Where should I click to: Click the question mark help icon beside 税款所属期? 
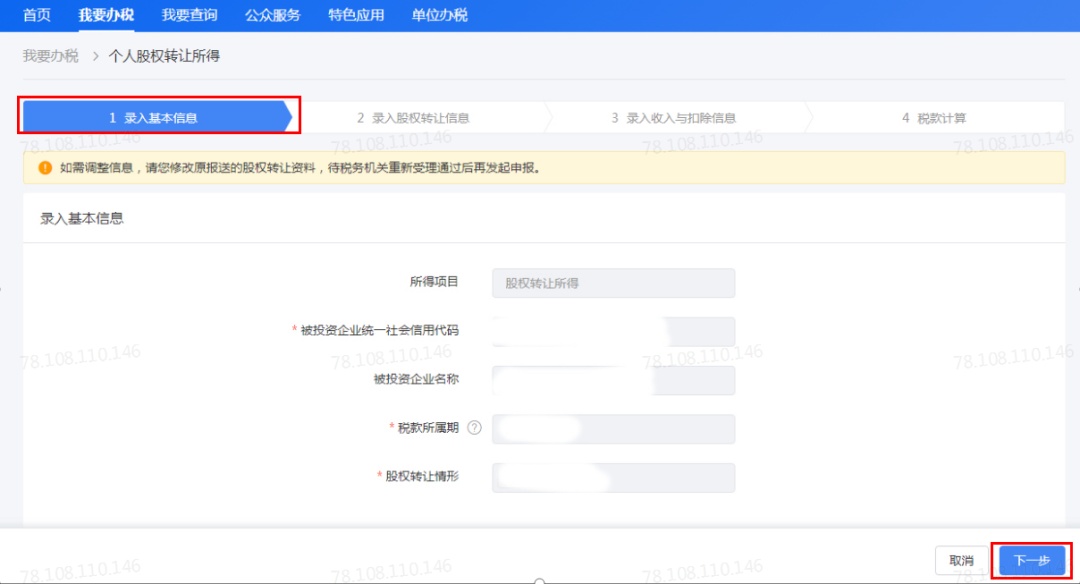[x=475, y=428]
